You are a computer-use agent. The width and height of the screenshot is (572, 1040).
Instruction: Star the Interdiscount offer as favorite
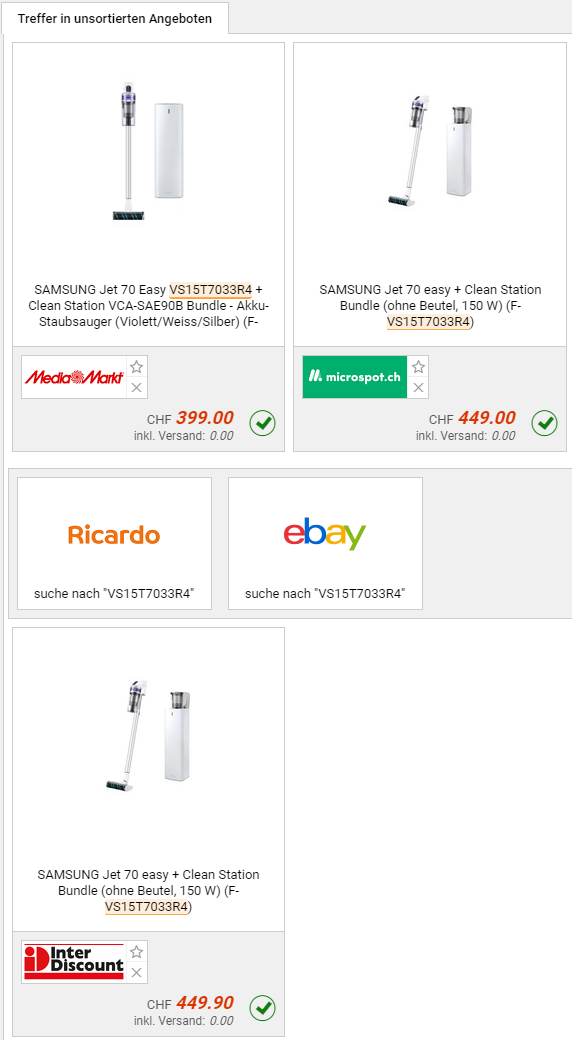tap(137, 952)
